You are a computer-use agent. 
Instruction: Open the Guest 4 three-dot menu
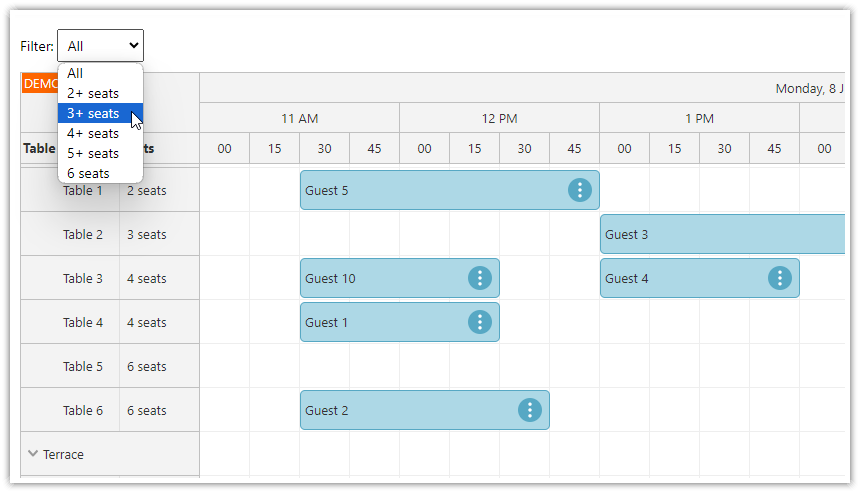(780, 278)
